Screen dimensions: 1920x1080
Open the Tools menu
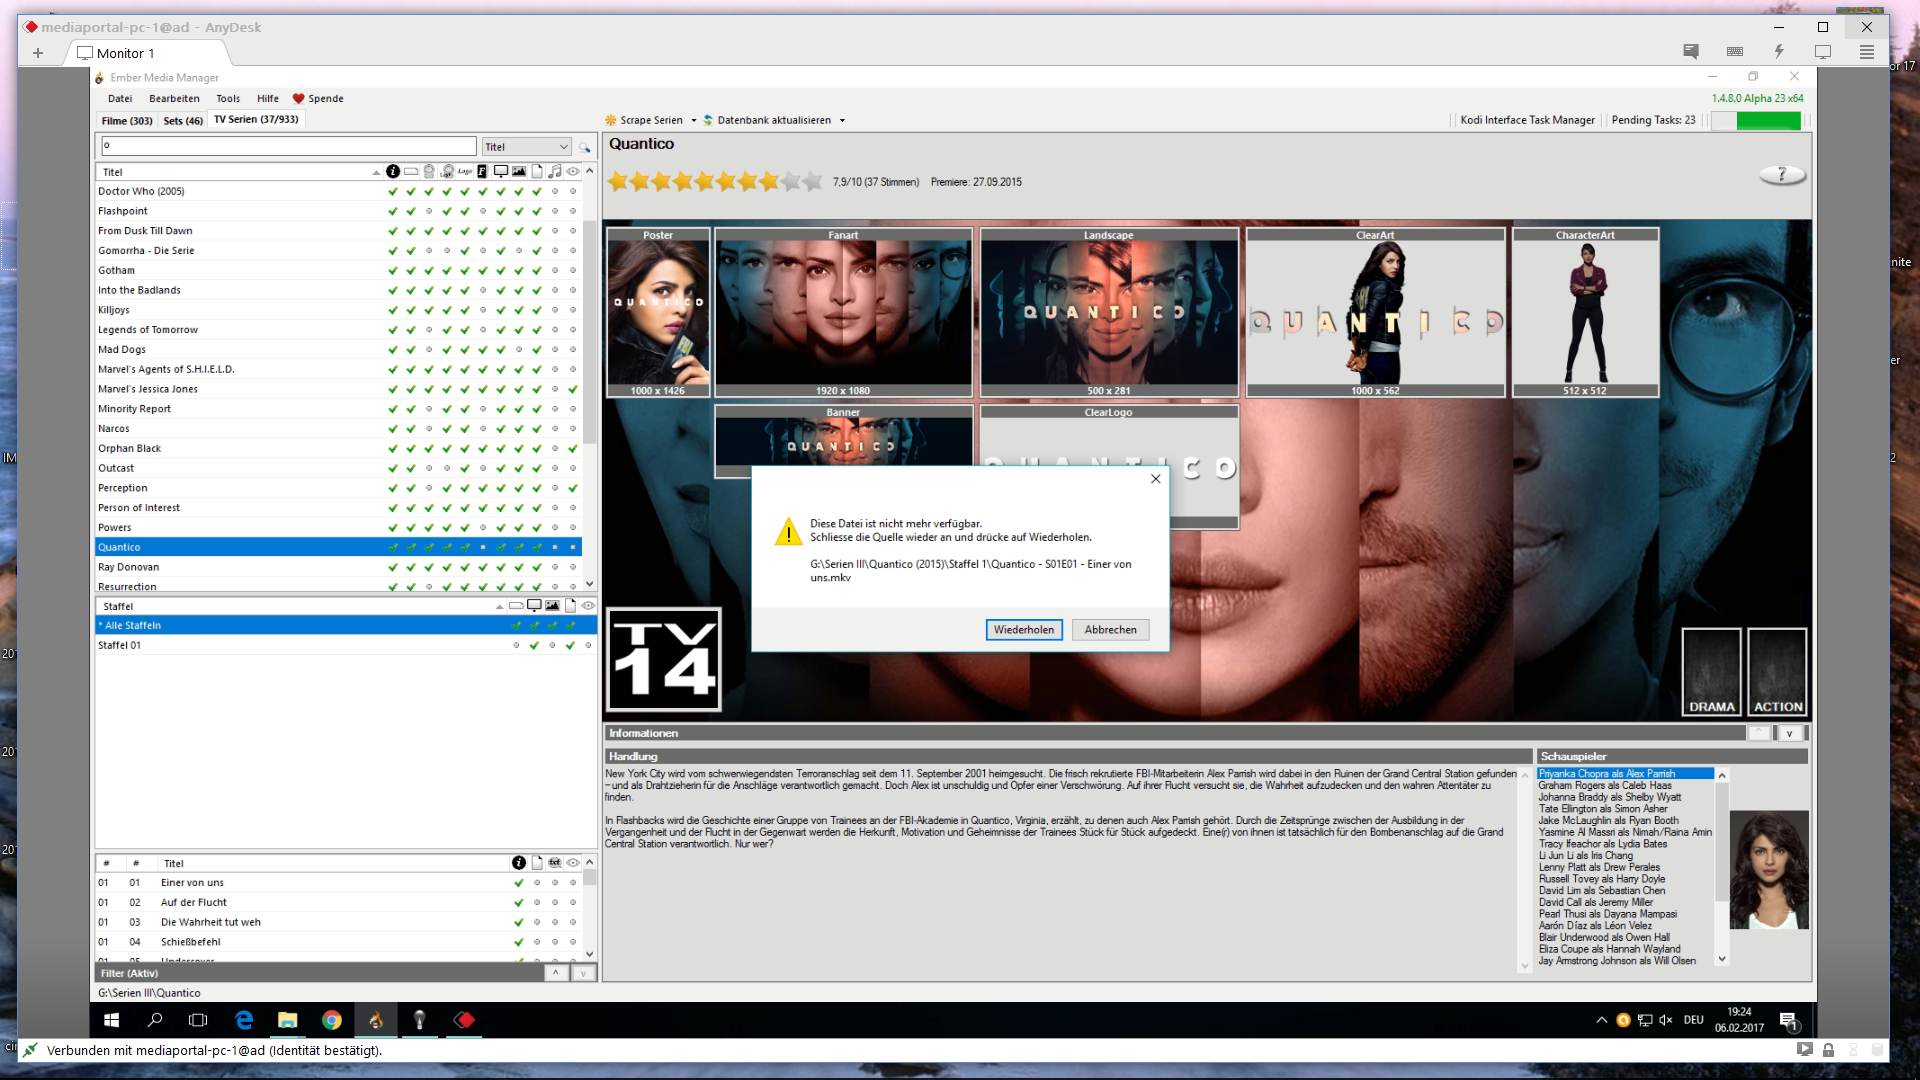tap(228, 99)
